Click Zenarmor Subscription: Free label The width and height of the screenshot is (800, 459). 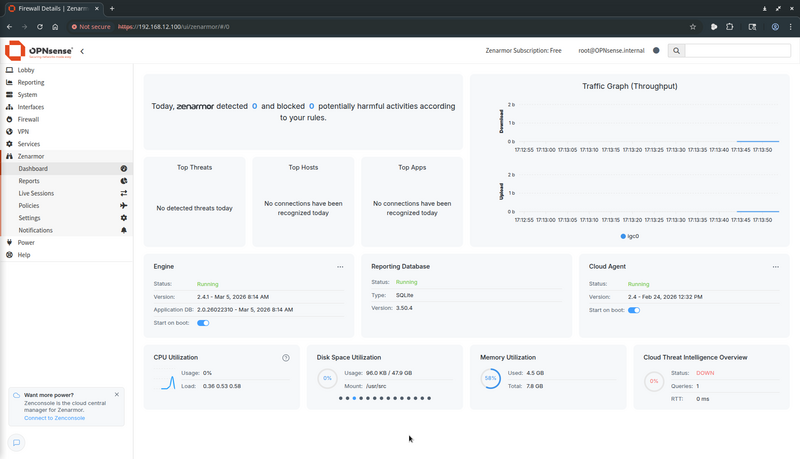click(x=523, y=50)
